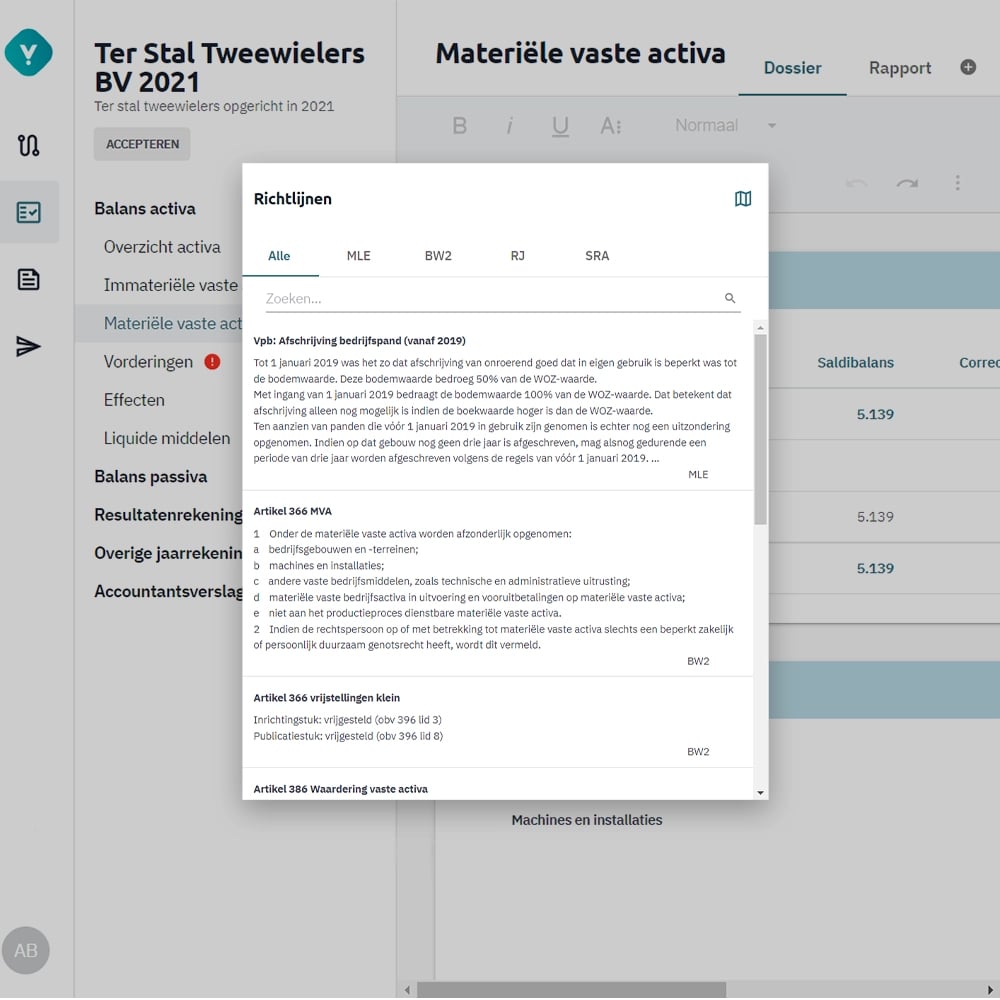Click the redo arrow icon

pyautogui.click(x=908, y=184)
